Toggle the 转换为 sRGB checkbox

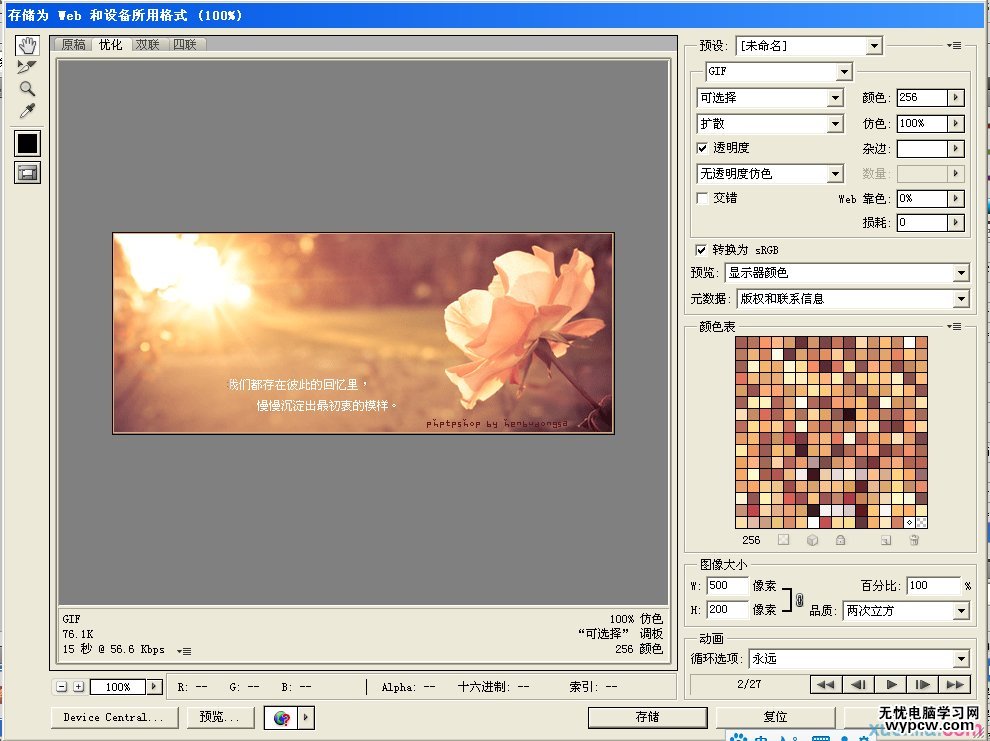click(701, 250)
